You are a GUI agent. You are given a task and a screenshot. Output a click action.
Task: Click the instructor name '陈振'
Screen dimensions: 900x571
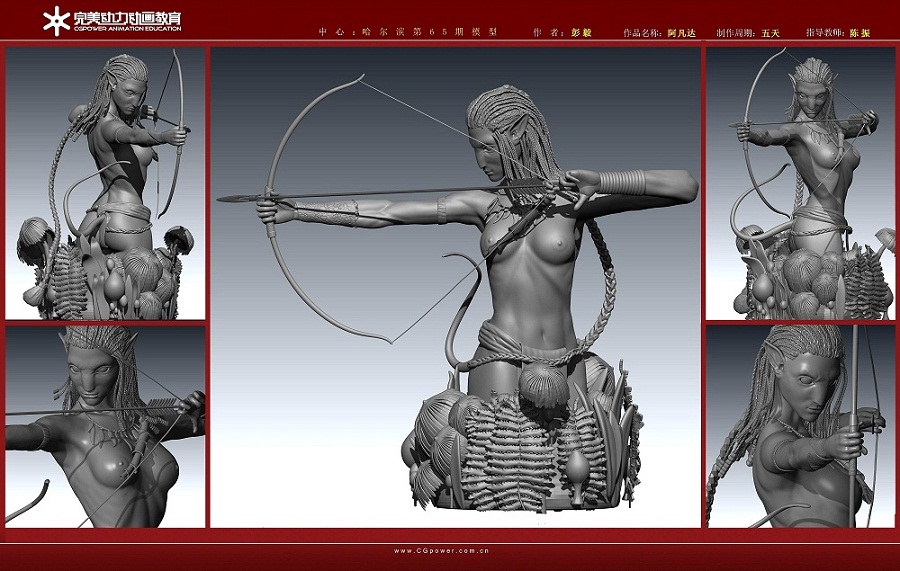coord(860,33)
